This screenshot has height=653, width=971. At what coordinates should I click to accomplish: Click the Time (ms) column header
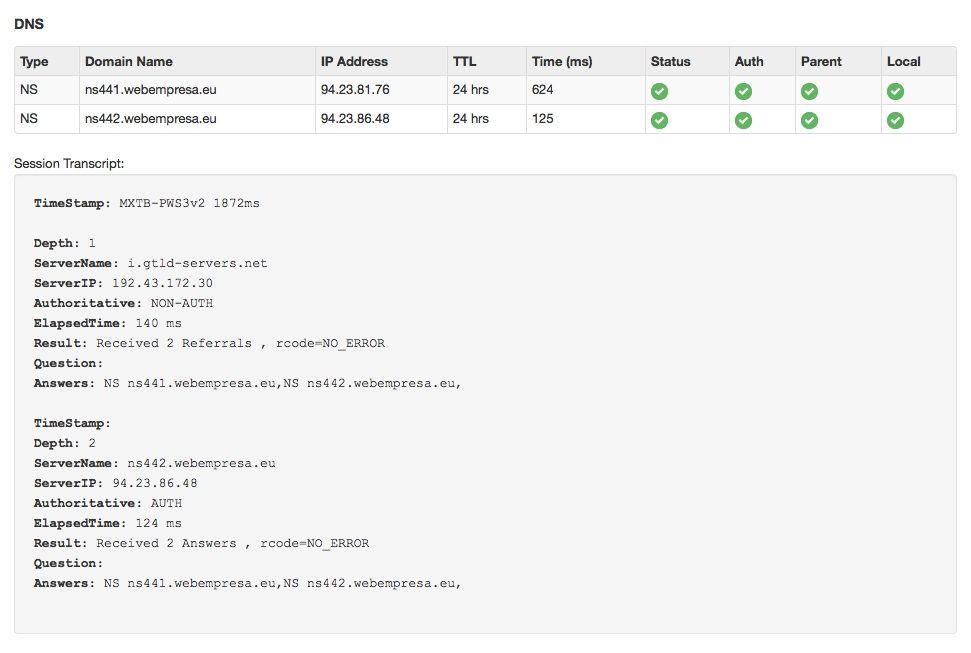tap(562, 61)
